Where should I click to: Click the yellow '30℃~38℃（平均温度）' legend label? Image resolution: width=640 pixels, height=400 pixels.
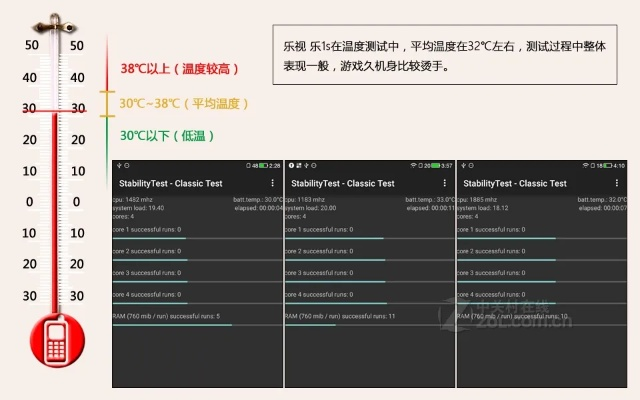point(184,104)
